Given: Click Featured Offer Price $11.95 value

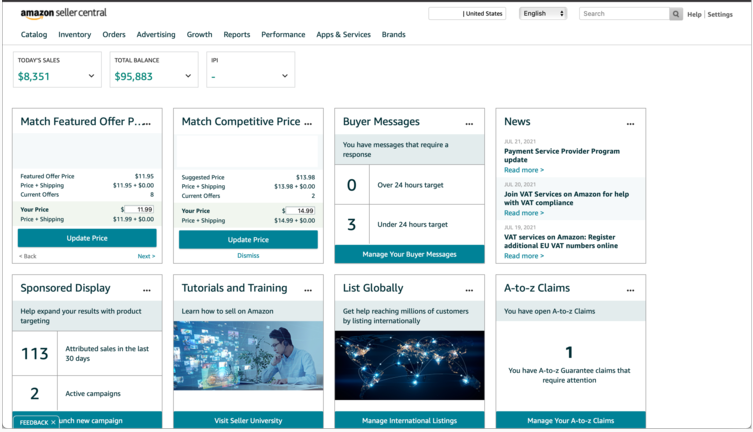Looking at the screenshot, I should point(144,176).
